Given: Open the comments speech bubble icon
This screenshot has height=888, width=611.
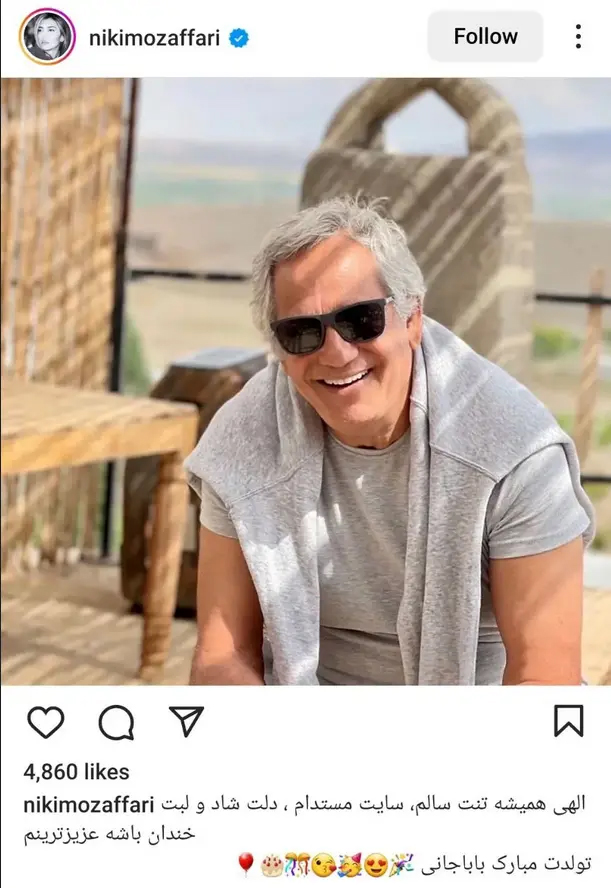Looking at the screenshot, I should click(x=116, y=722).
